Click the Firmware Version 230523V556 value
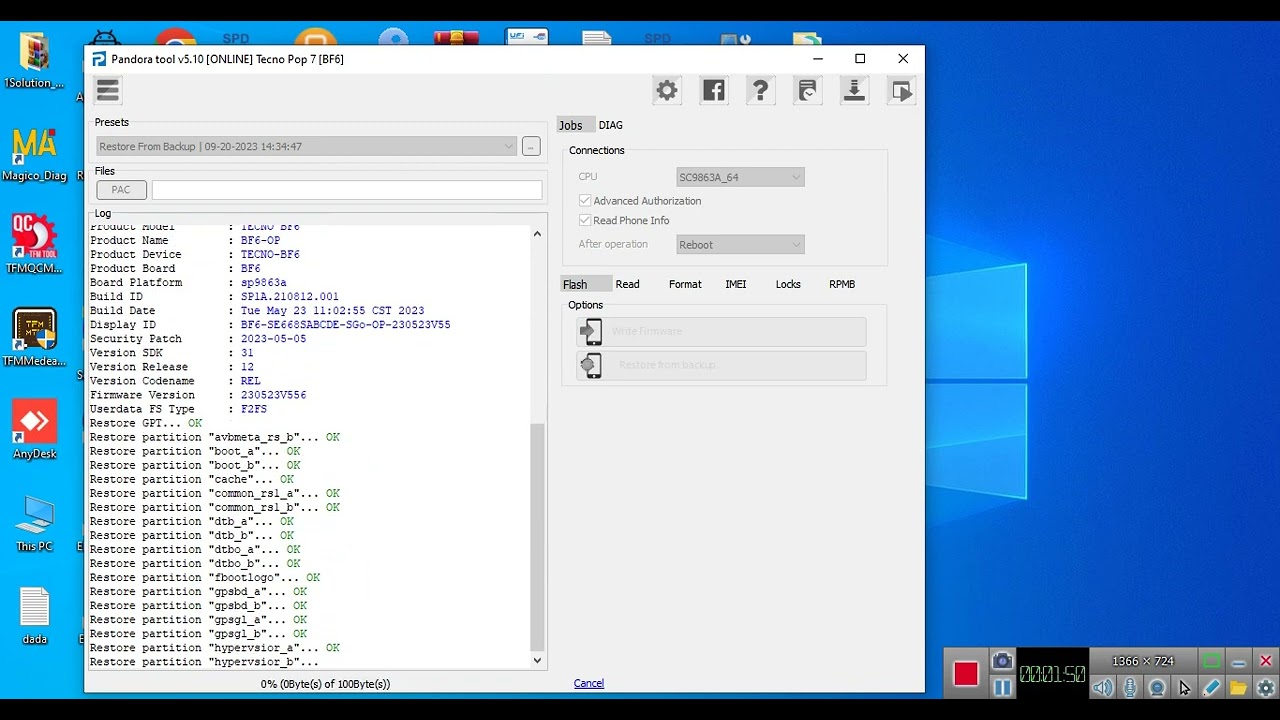 (273, 395)
